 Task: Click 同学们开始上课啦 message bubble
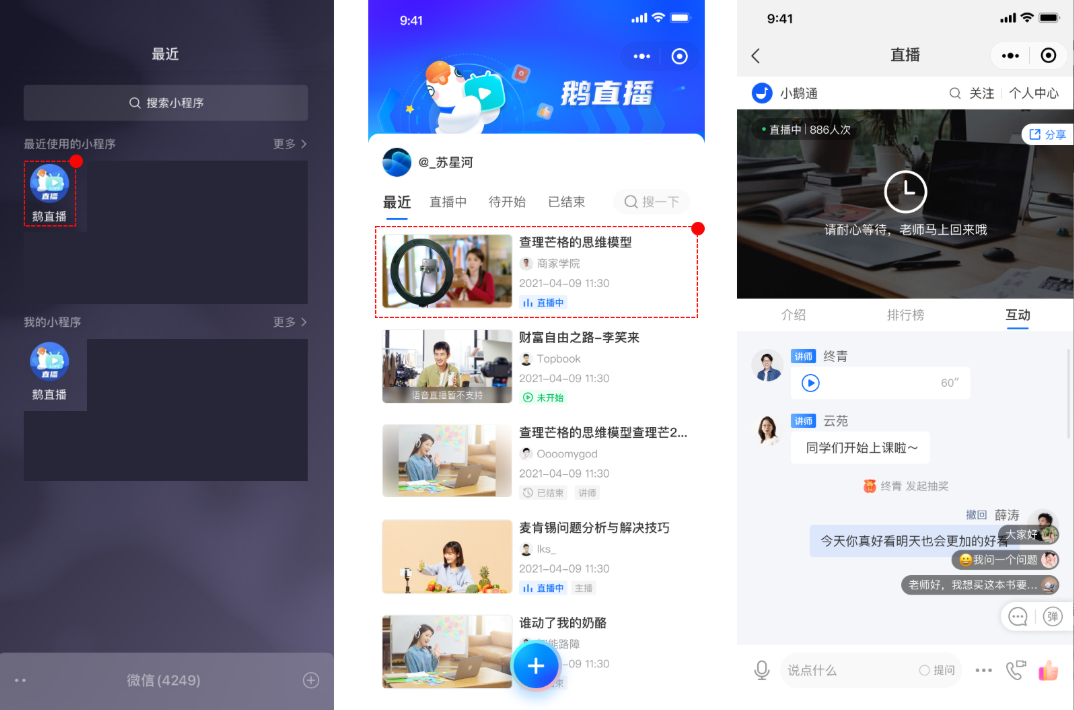pos(861,448)
